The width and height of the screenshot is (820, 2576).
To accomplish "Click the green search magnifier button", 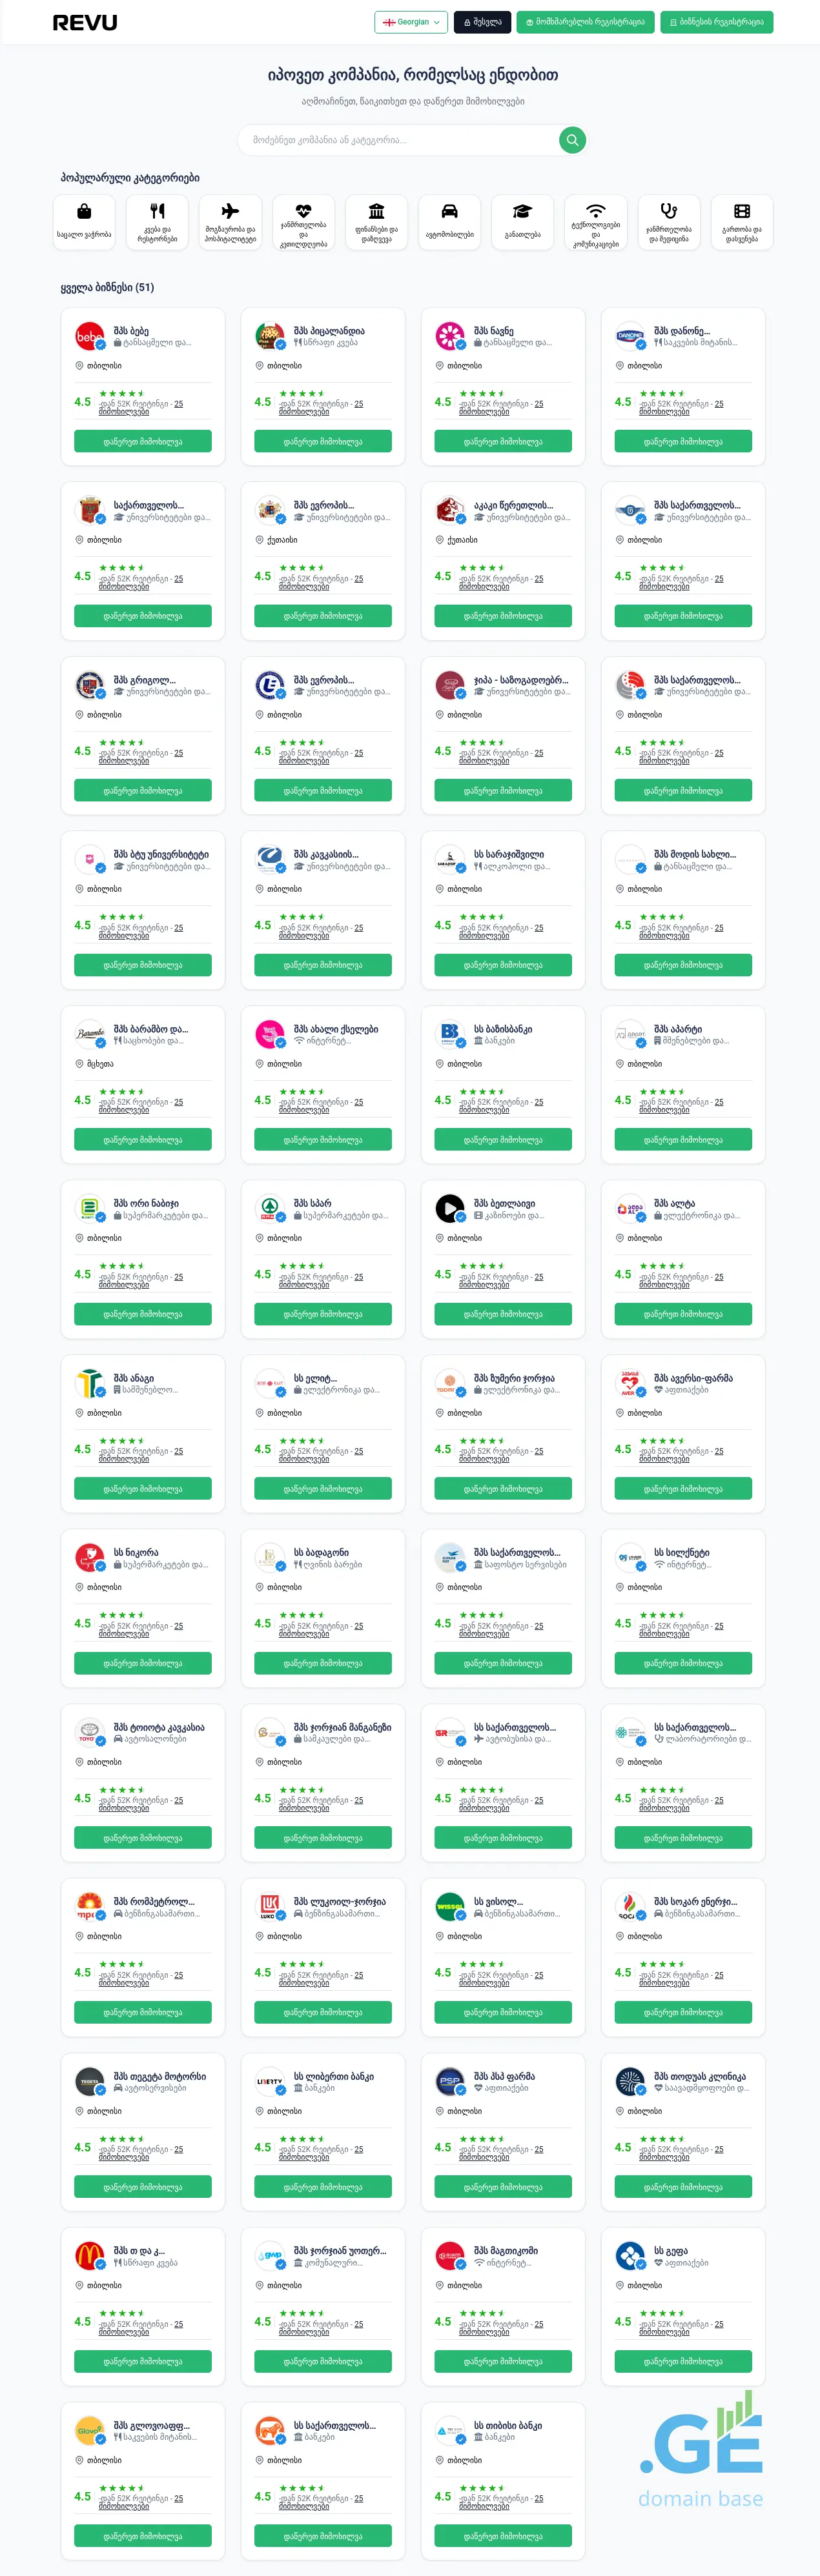I will (x=572, y=140).
